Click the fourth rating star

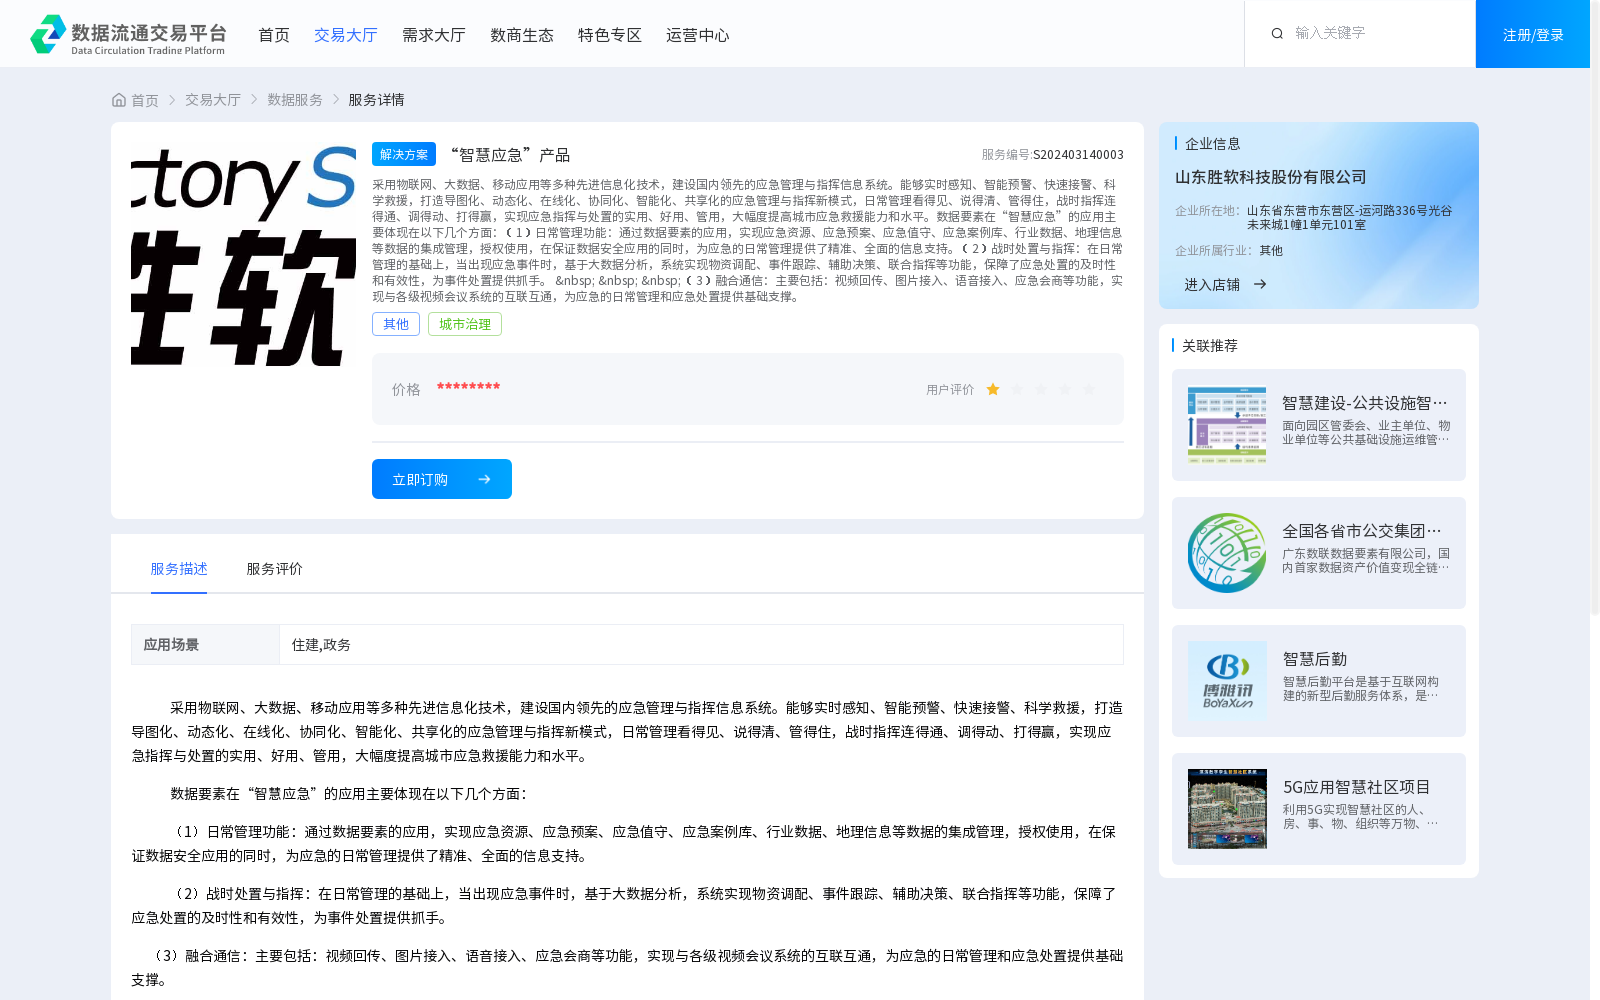[x=1065, y=389]
